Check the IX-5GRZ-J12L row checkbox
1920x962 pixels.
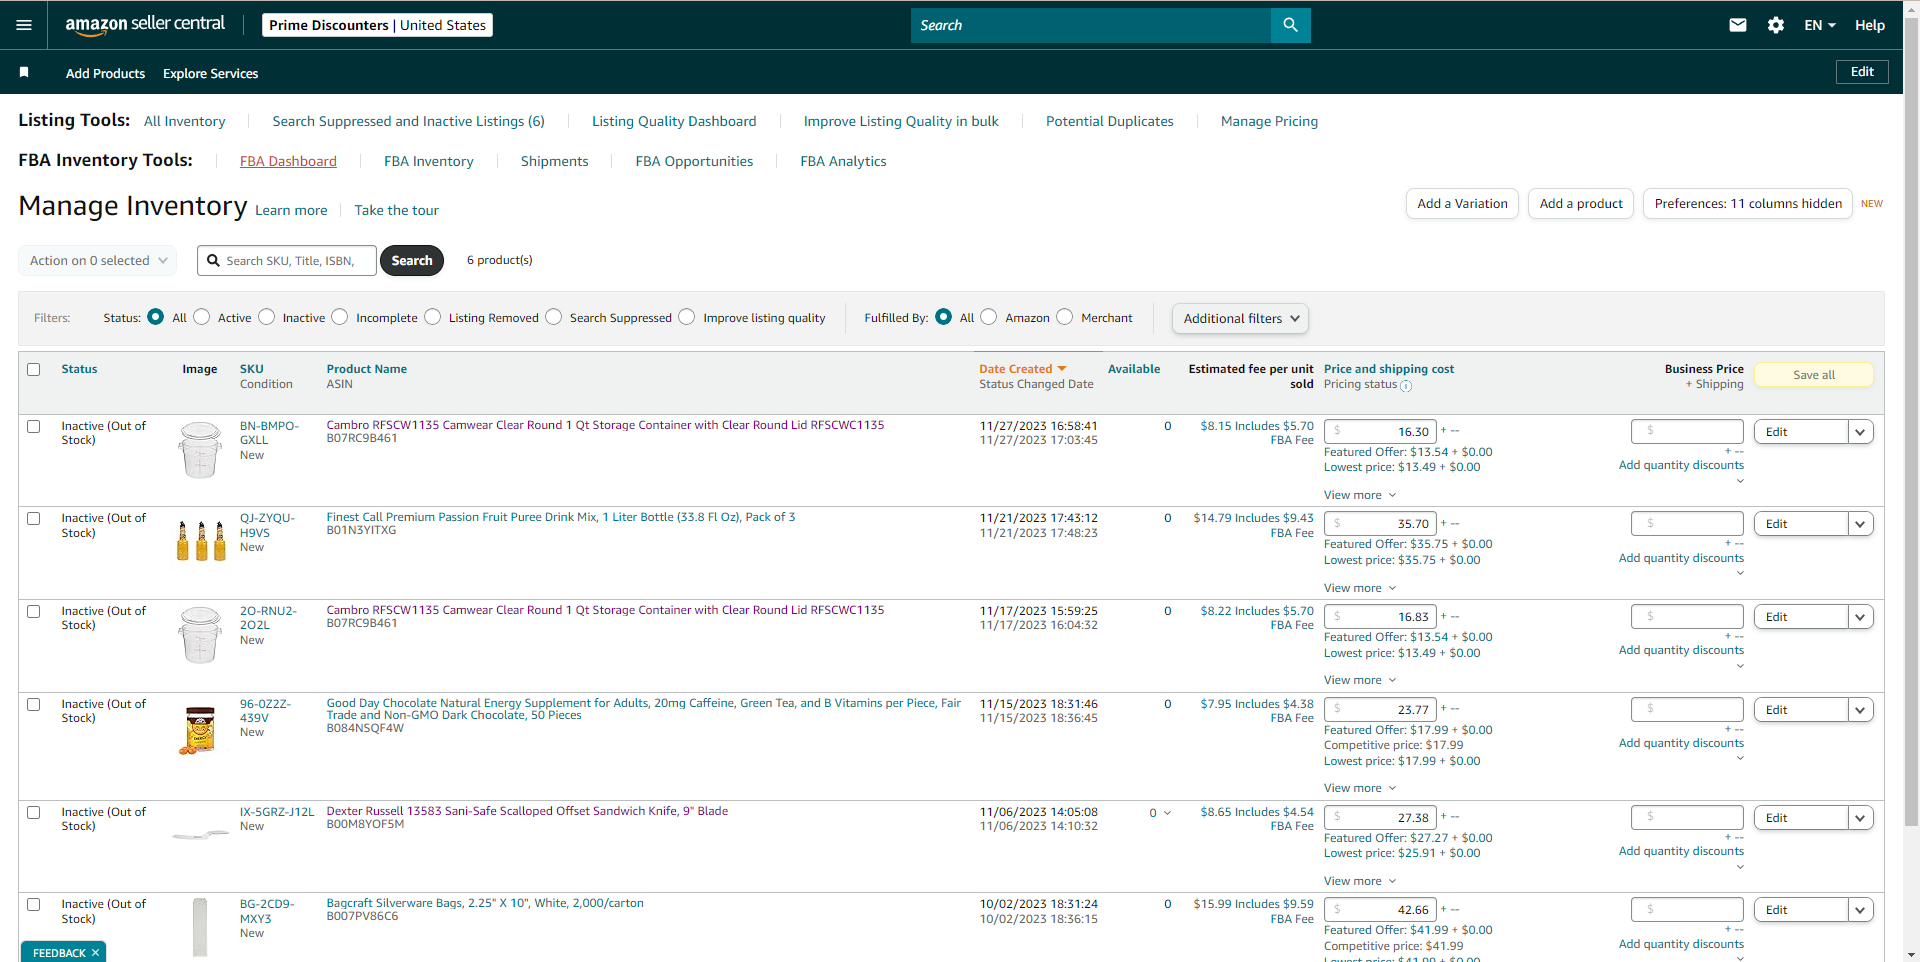coord(34,812)
